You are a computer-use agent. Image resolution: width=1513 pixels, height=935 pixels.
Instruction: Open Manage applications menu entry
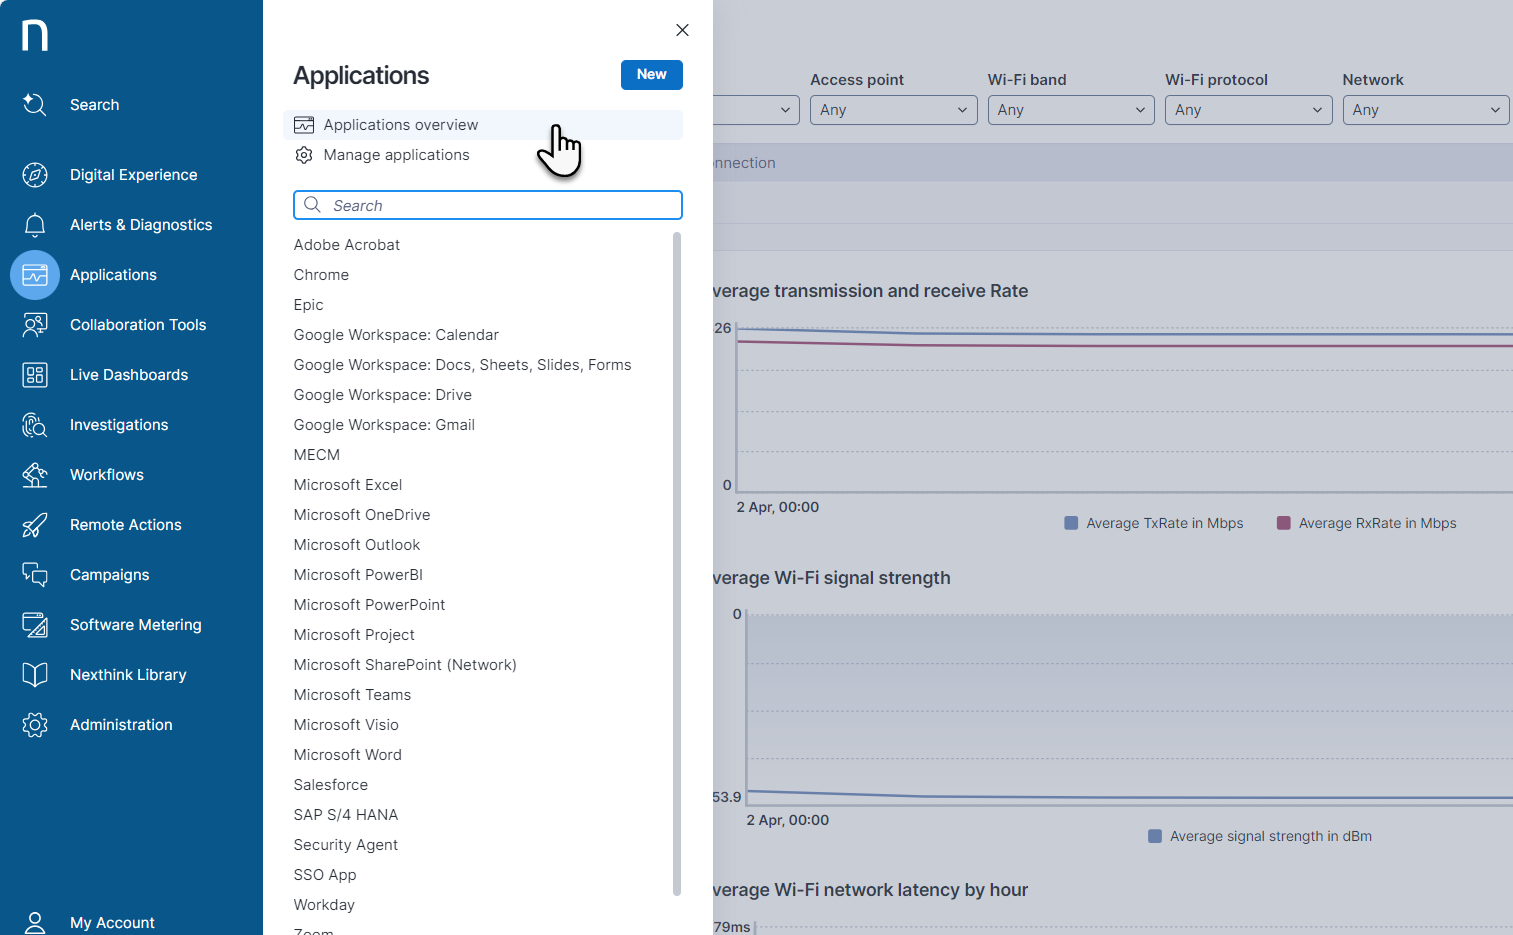pos(396,155)
